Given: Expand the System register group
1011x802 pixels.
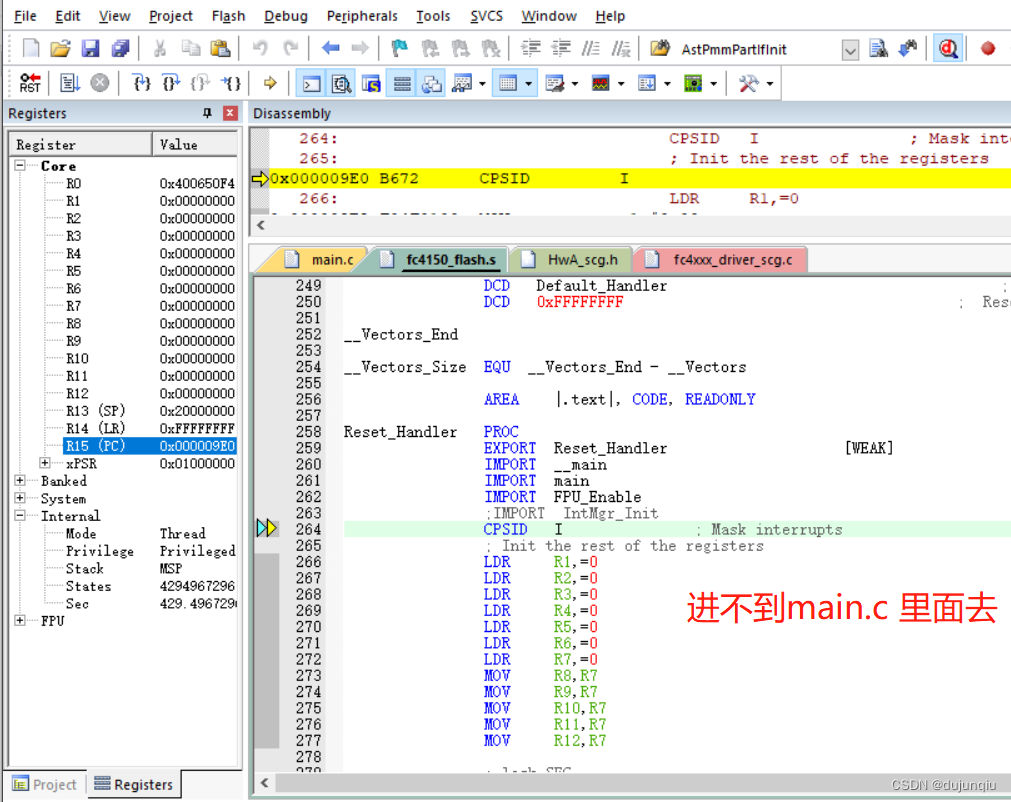Looking at the screenshot, I should click(x=20, y=498).
